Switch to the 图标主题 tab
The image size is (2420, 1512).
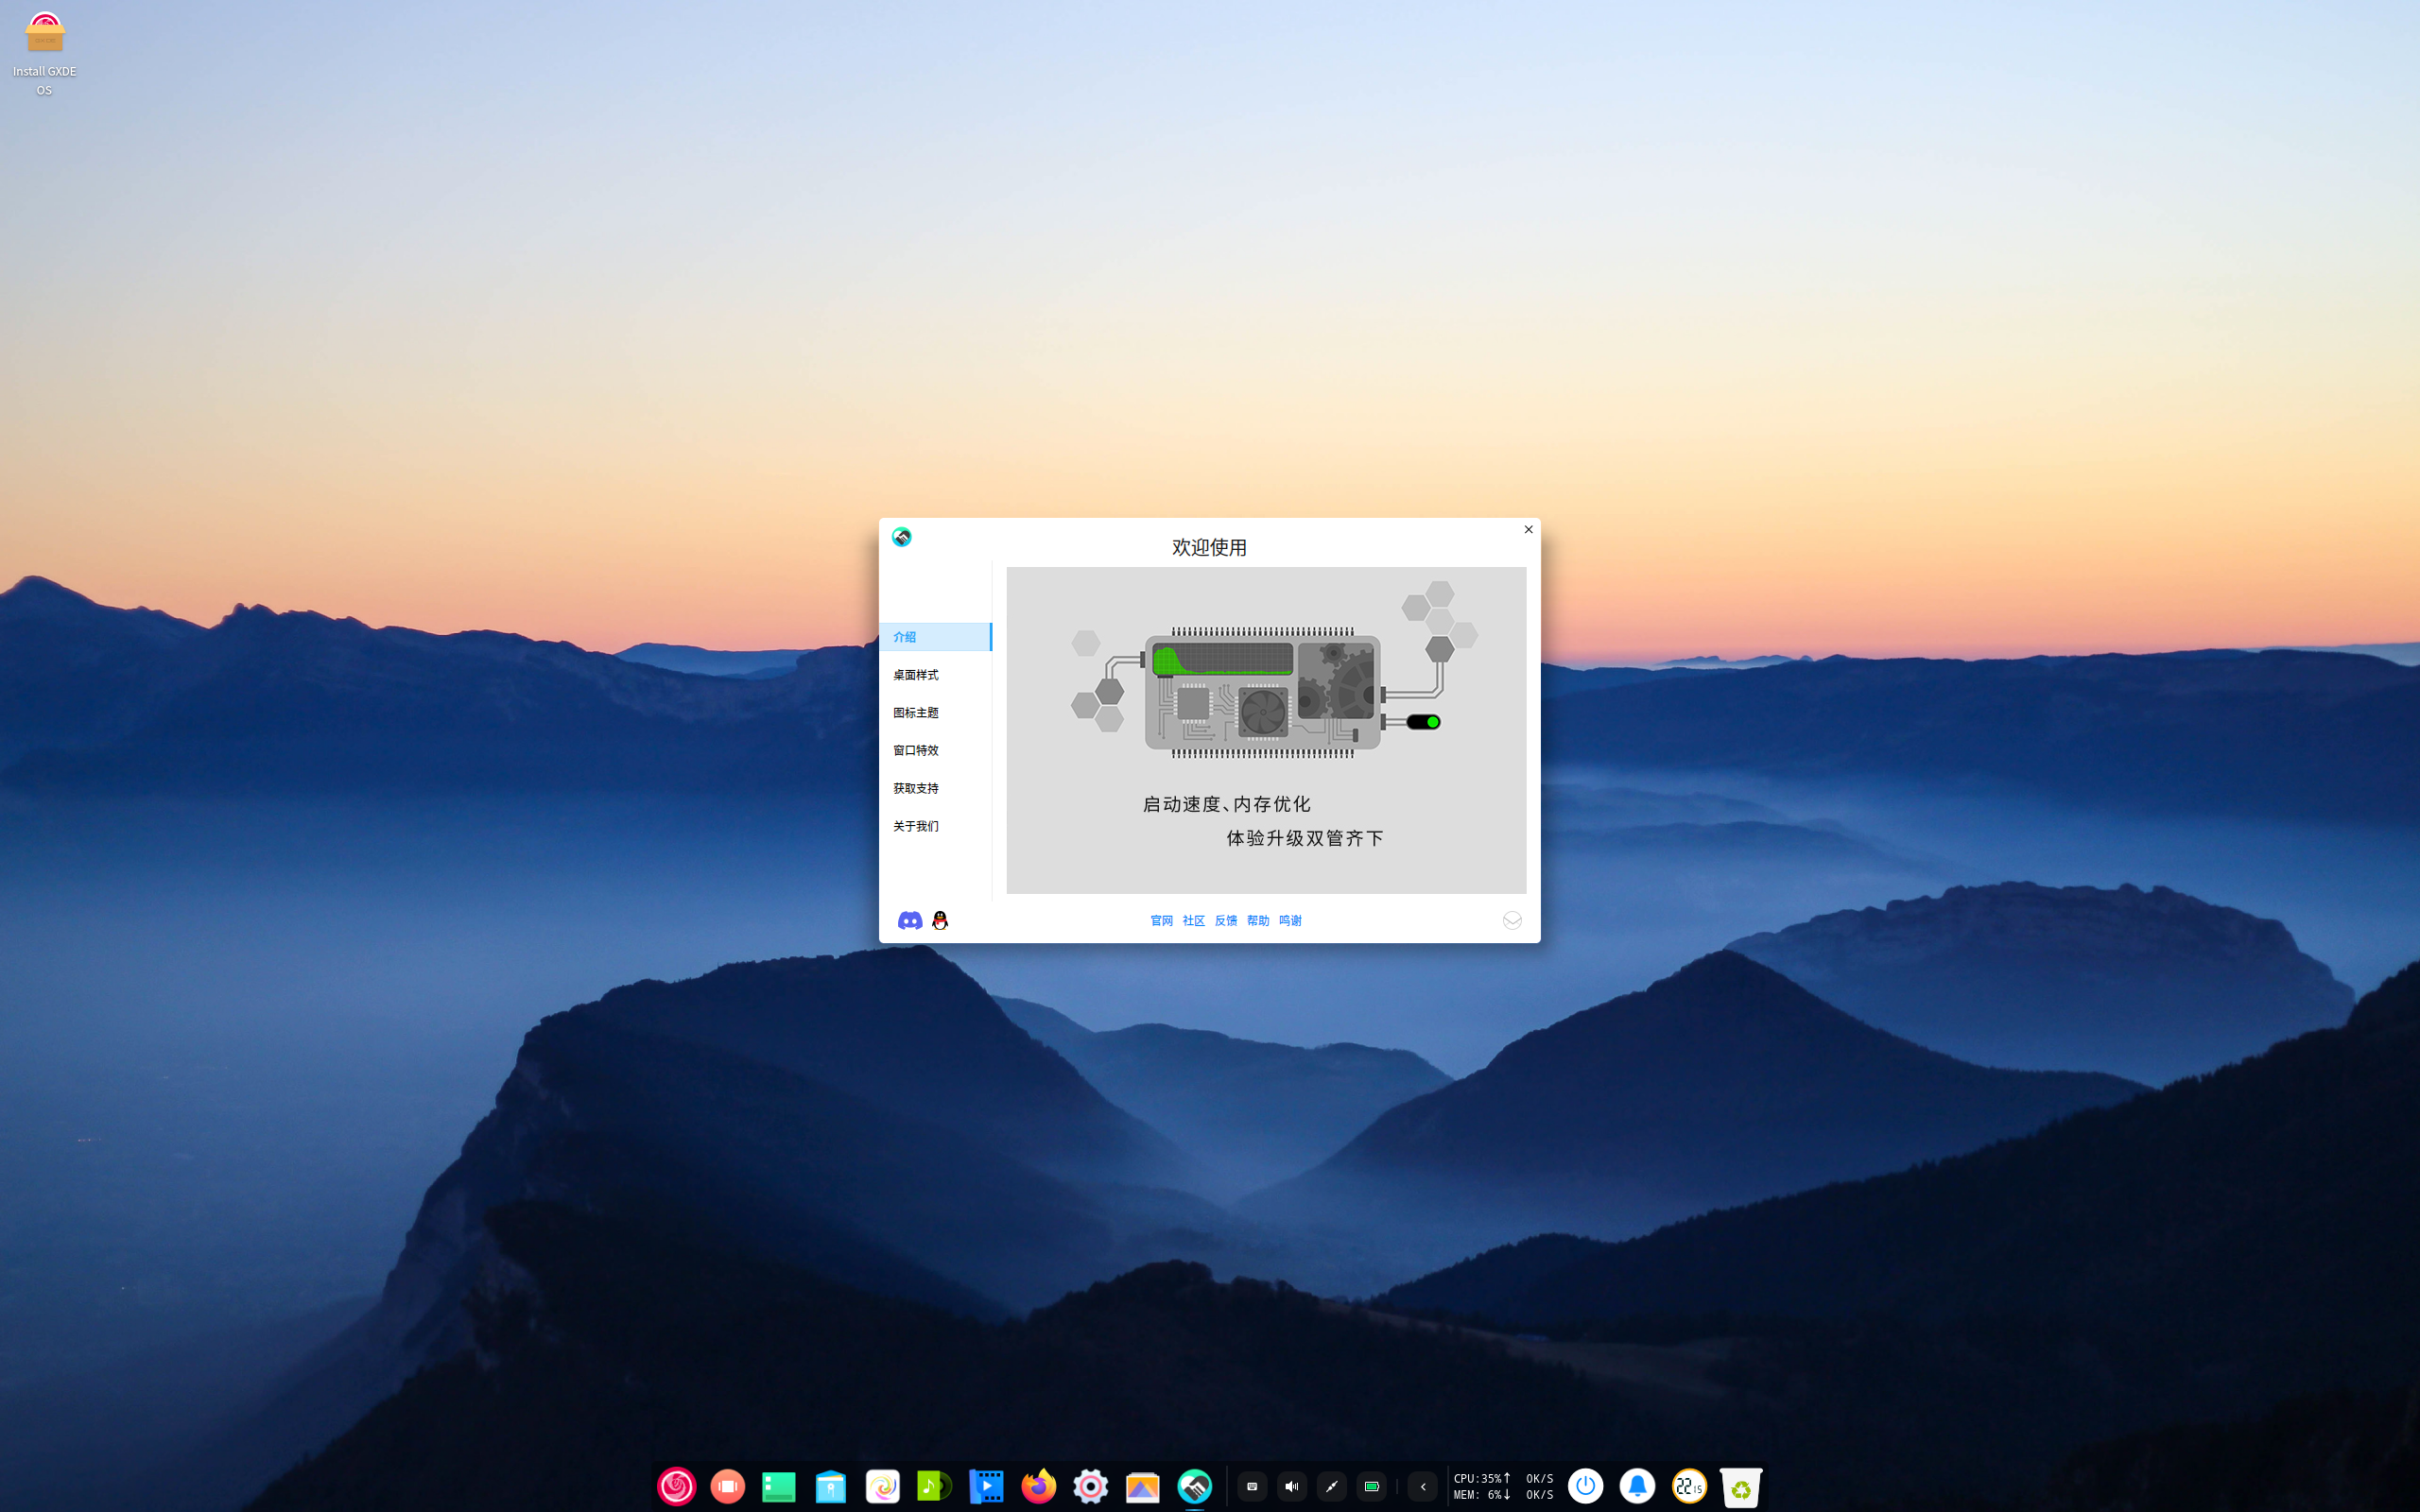tap(935, 712)
